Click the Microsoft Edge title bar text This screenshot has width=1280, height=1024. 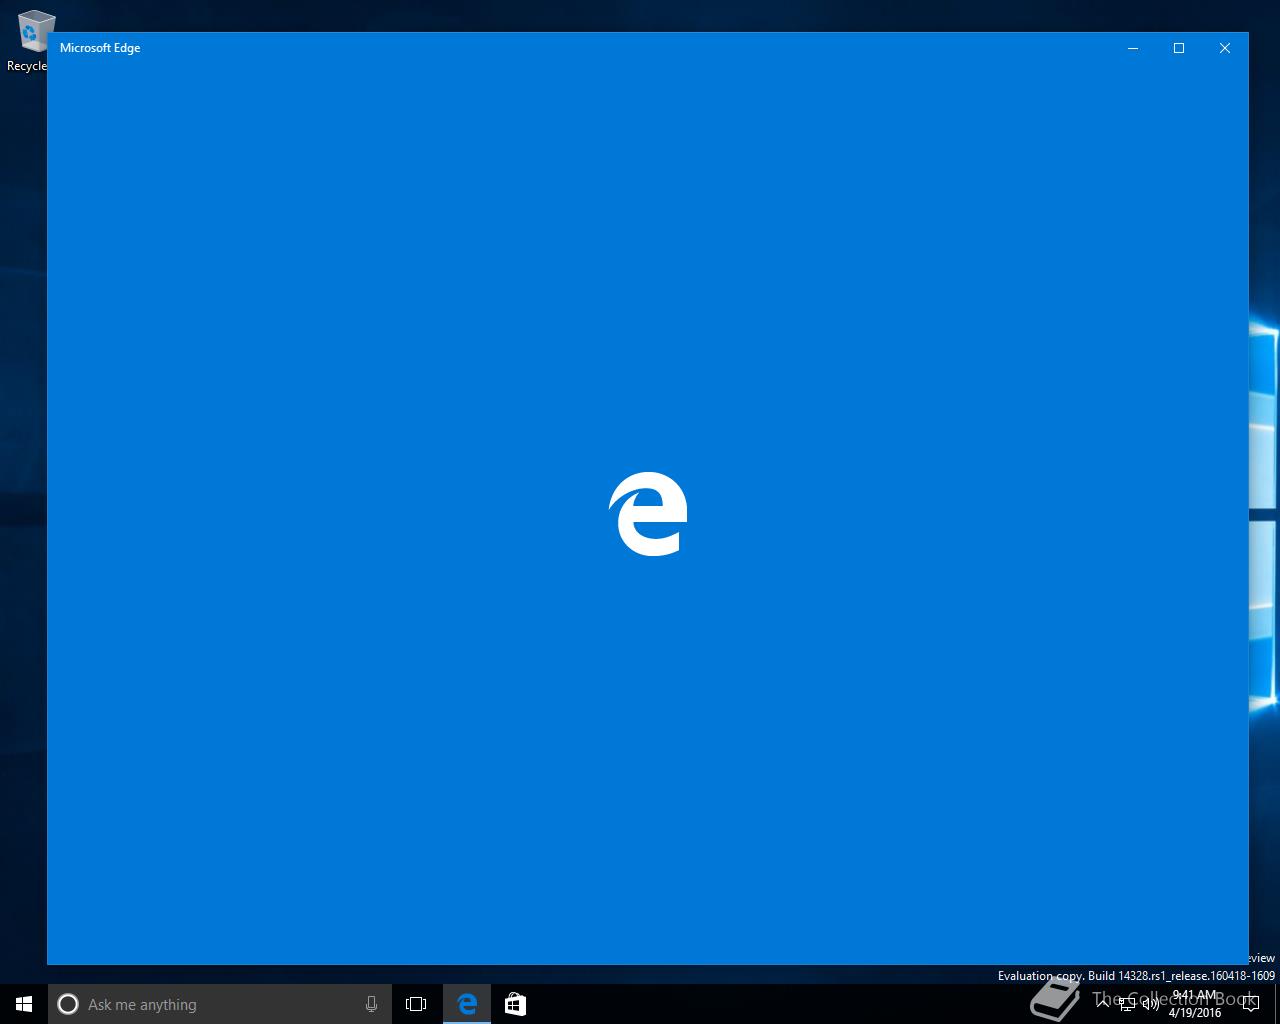tap(100, 48)
